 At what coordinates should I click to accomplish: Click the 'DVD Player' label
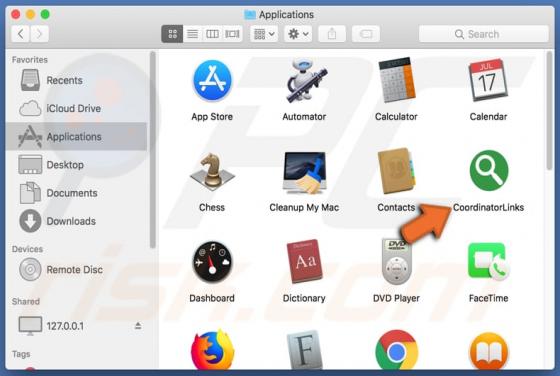click(x=396, y=298)
